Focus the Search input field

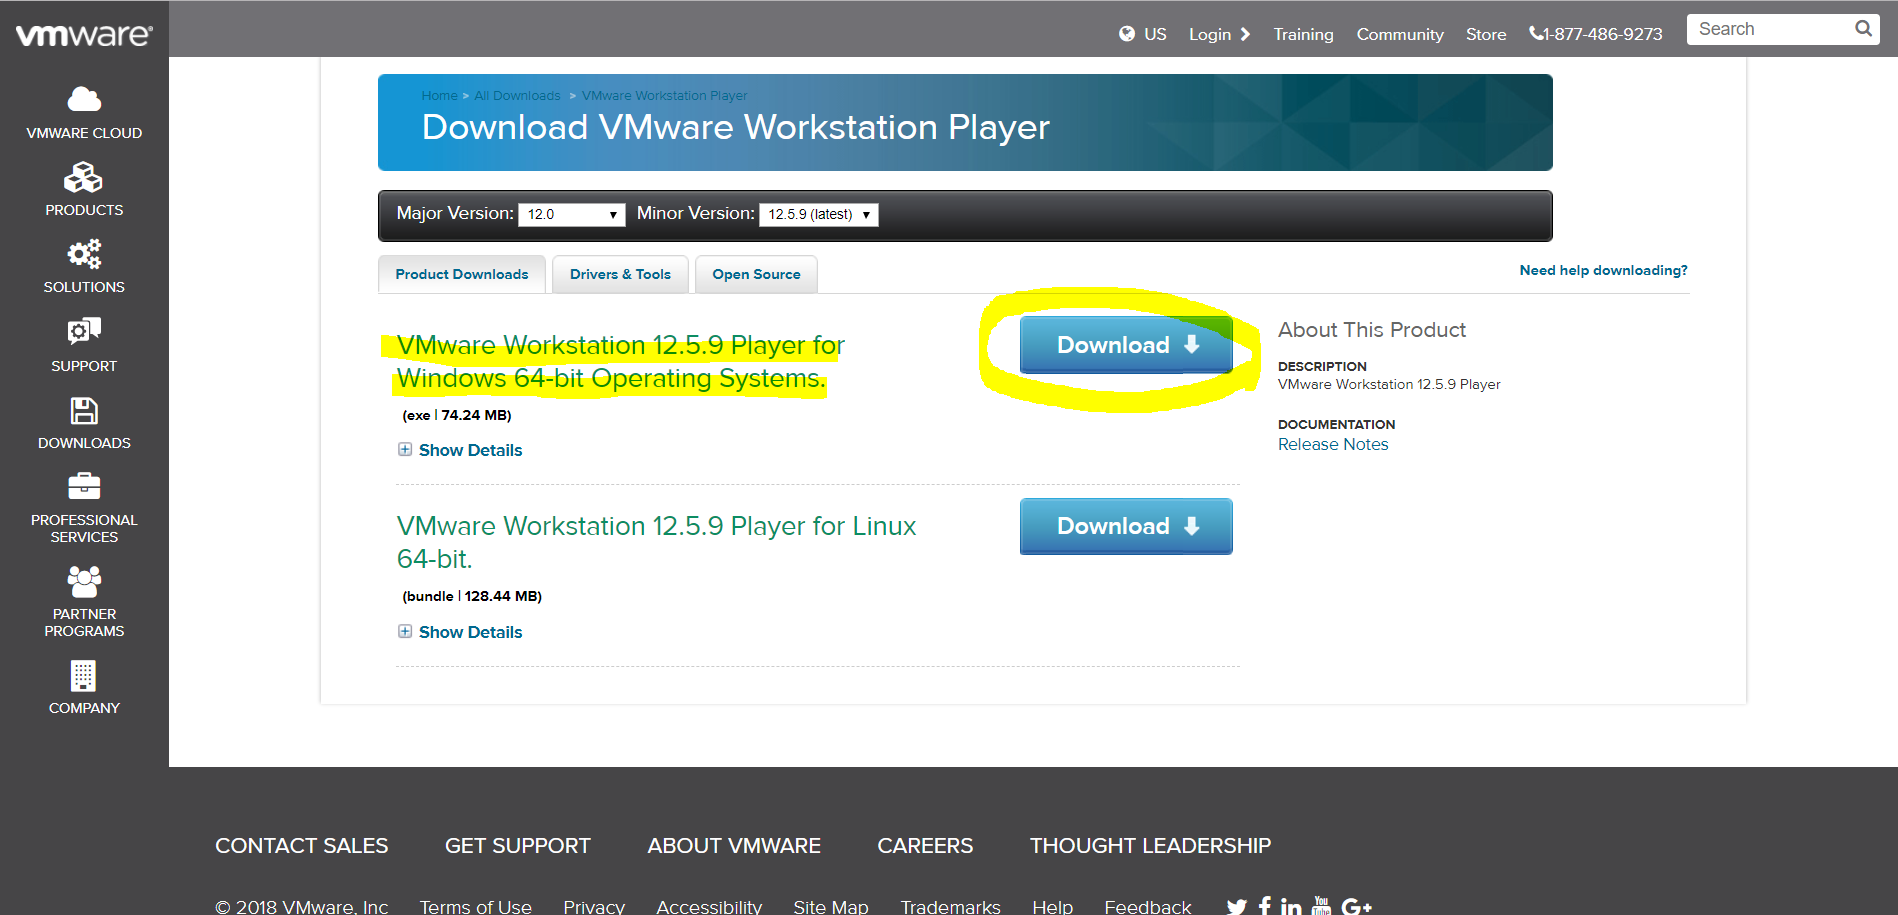coord(1770,29)
